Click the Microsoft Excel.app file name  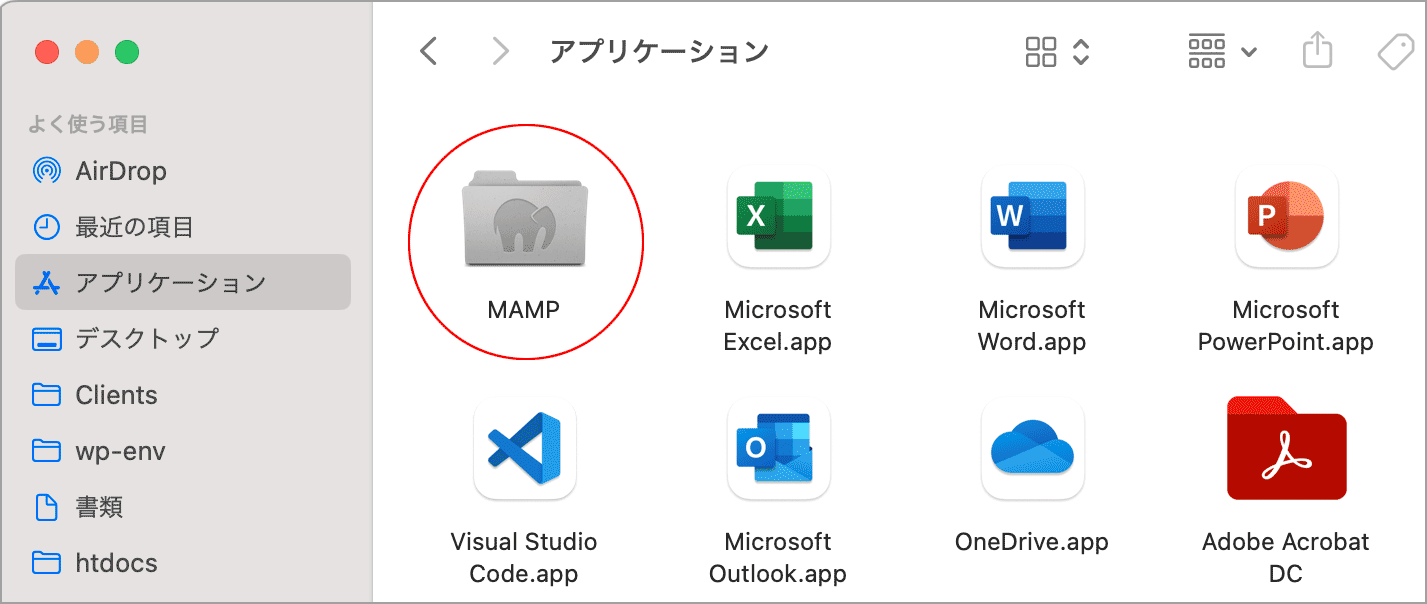coord(778,326)
